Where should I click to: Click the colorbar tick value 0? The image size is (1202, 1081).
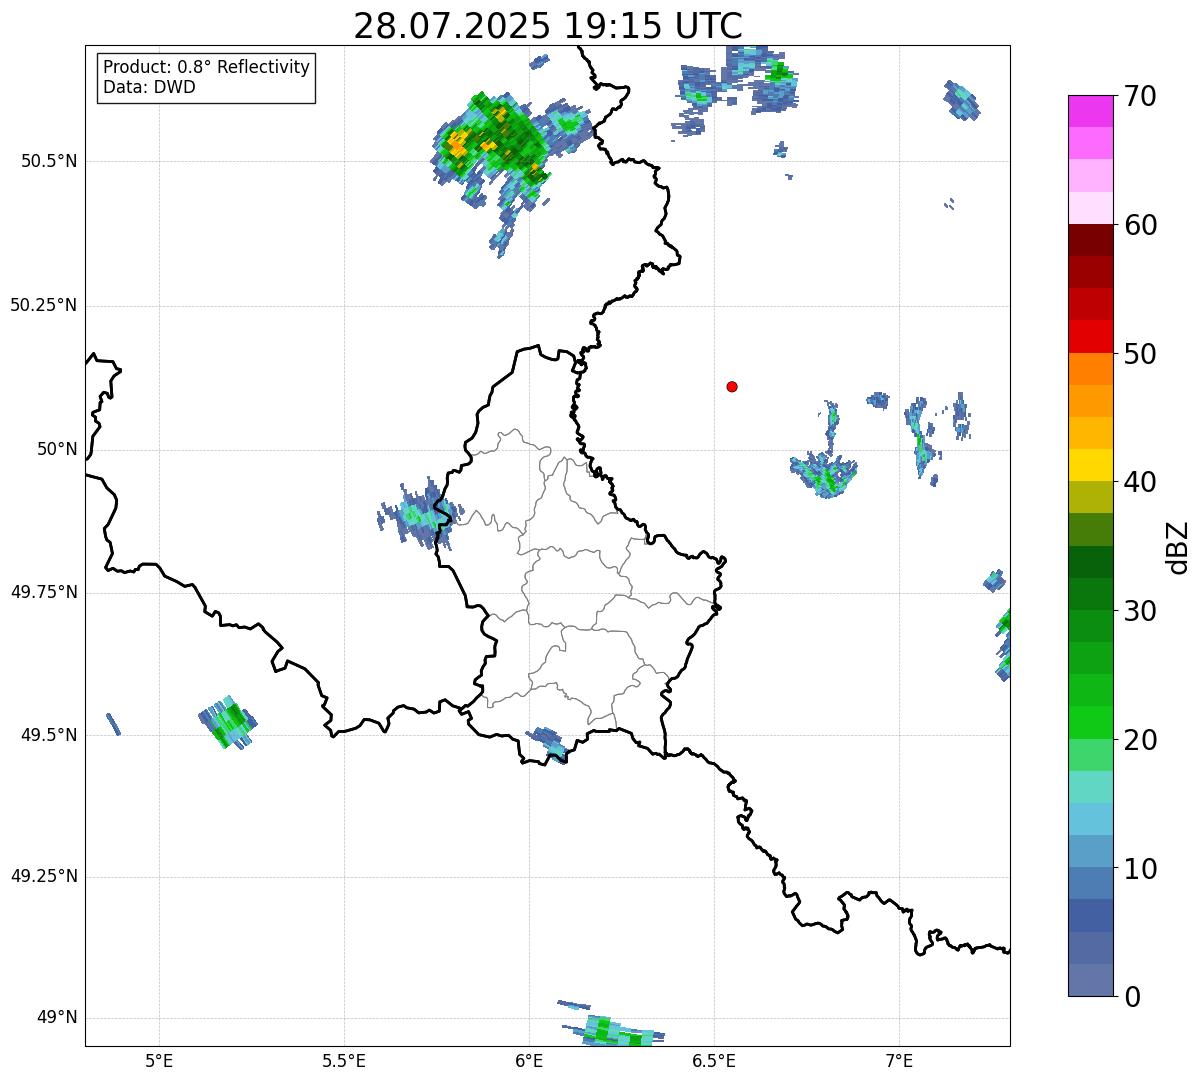[x=1131, y=997]
